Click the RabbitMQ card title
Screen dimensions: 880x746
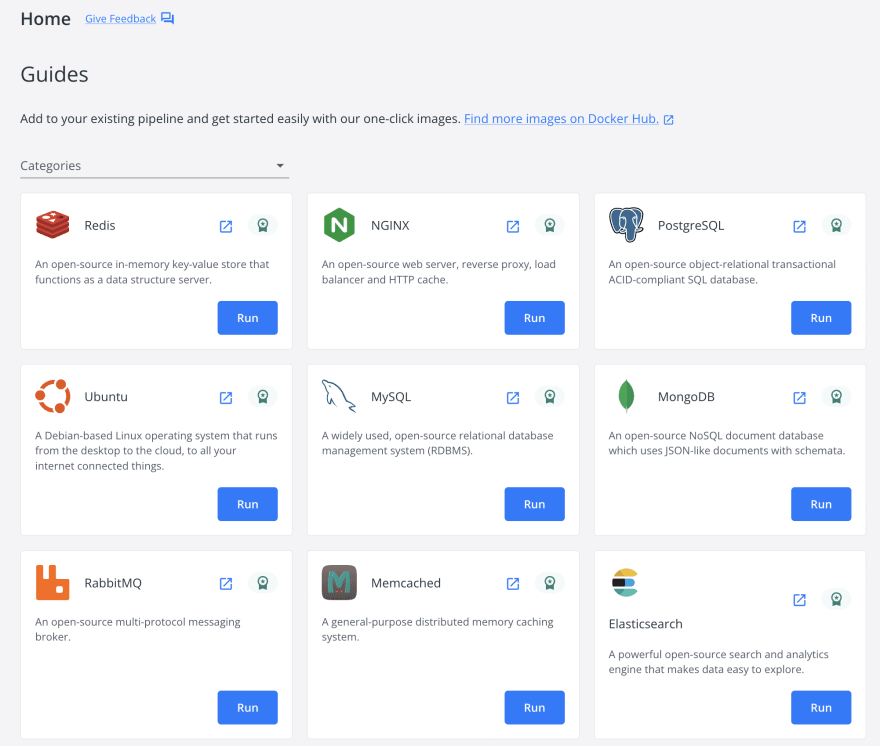tap(113, 583)
